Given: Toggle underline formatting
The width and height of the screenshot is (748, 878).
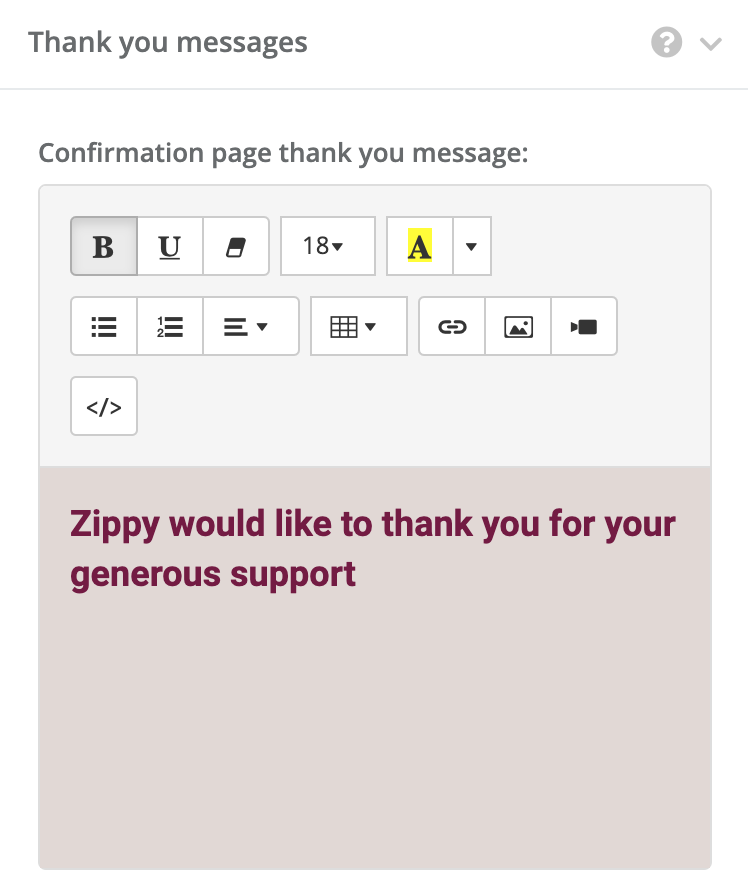Looking at the screenshot, I should tap(170, 246).
